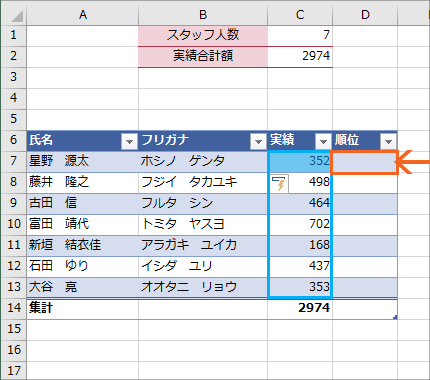Select column C header
430x380 pixels.
[x=300, y=15]
